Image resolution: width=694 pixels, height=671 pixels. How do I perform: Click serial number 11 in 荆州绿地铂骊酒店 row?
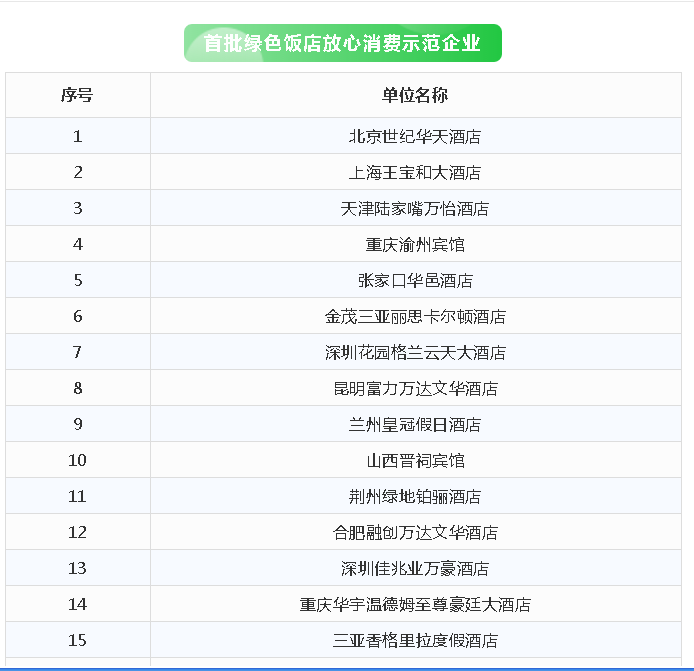(77, 497)
